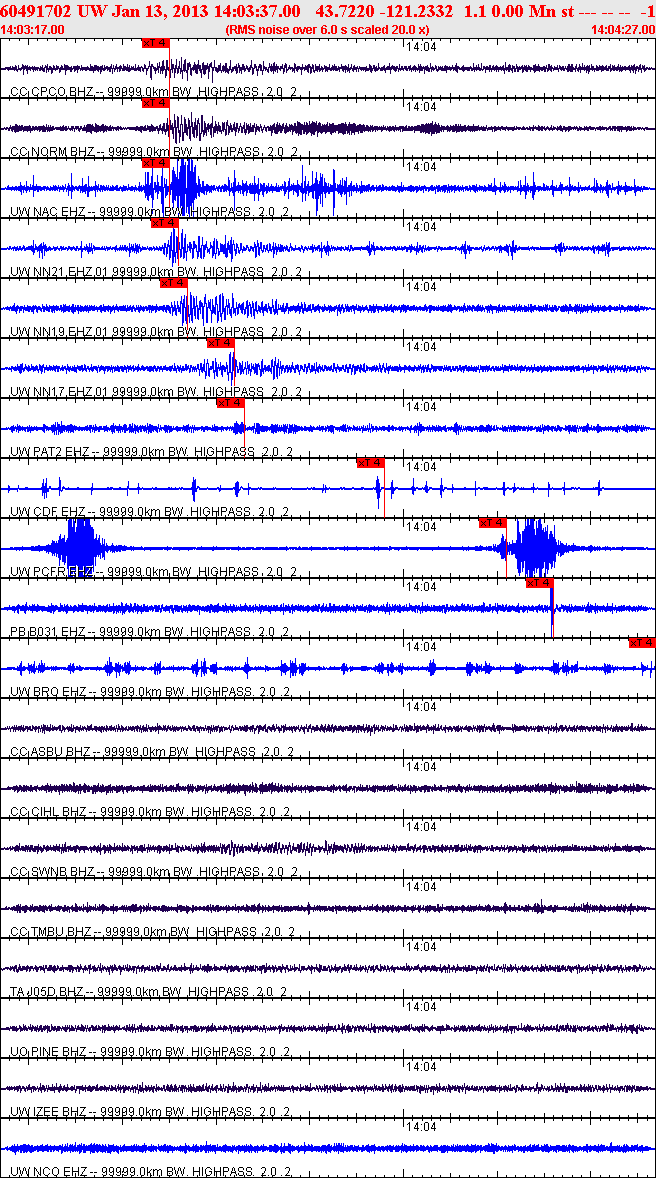Click the red pick marker on CC.CPCO trace
The width and height of the screenshot is (656, 1178).
point(155,43)
